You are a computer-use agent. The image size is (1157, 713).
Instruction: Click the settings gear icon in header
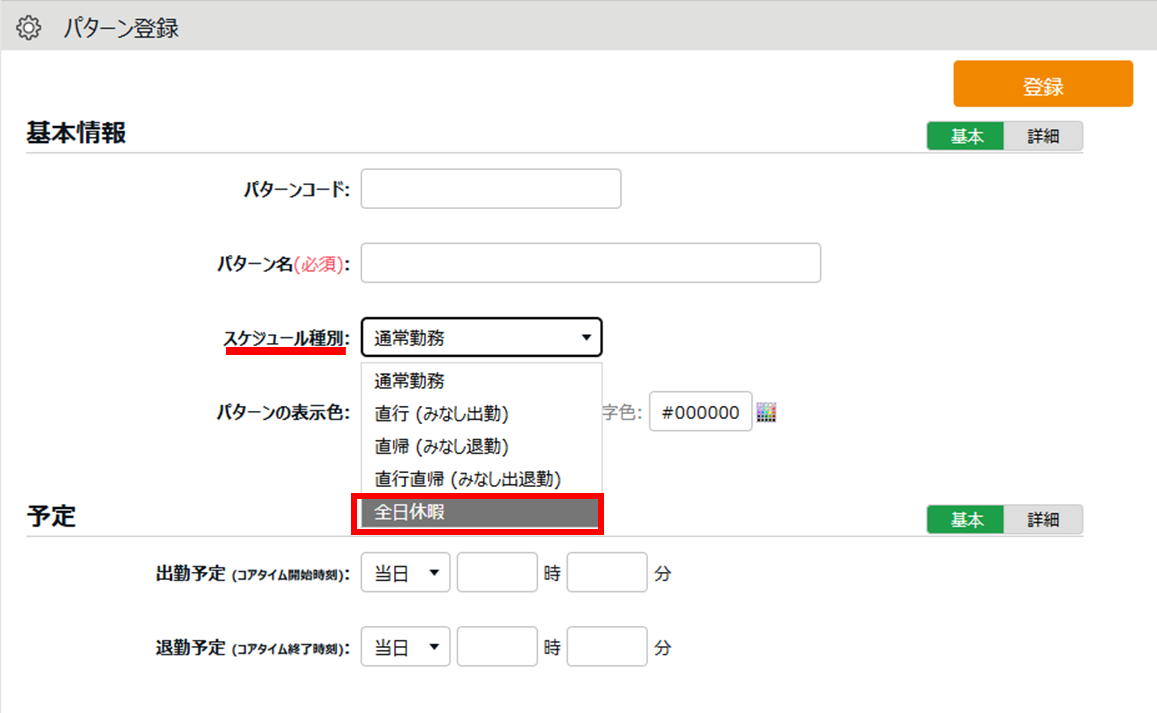(x=30, y=28)
